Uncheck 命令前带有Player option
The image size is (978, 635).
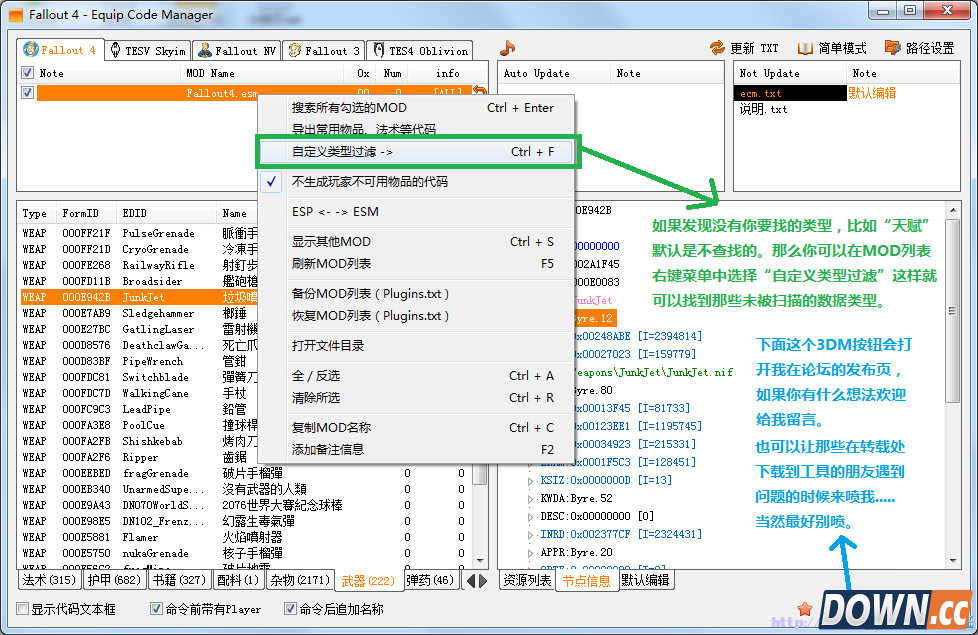point(156,609)
